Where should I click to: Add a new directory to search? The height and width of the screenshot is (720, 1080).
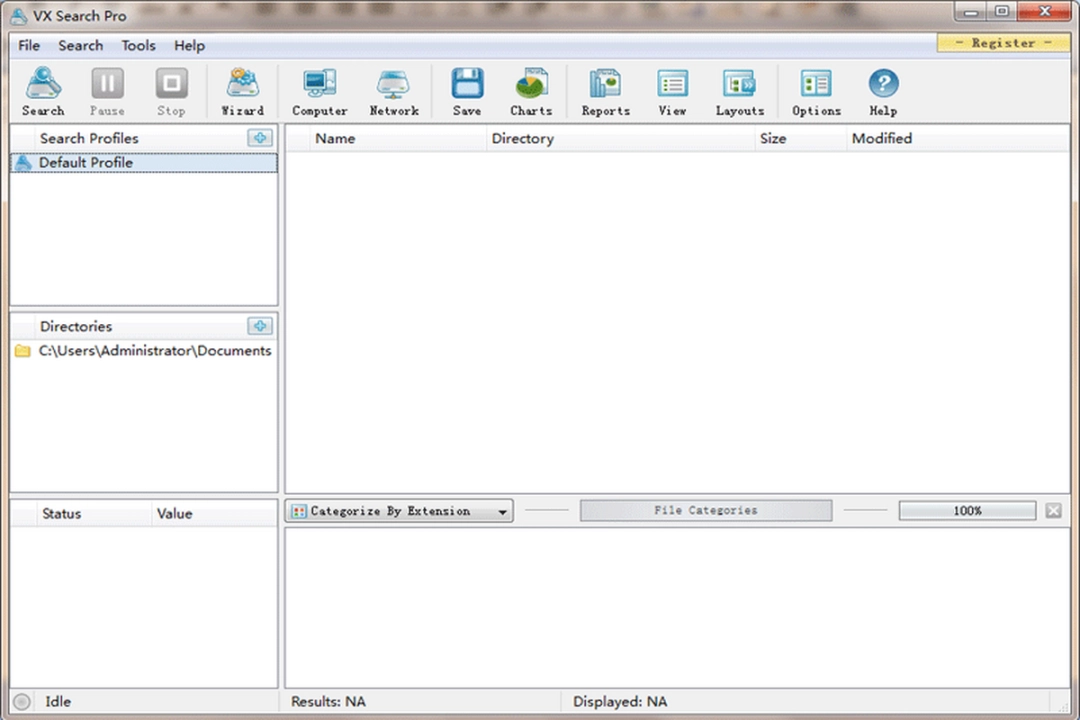(260, 326)
